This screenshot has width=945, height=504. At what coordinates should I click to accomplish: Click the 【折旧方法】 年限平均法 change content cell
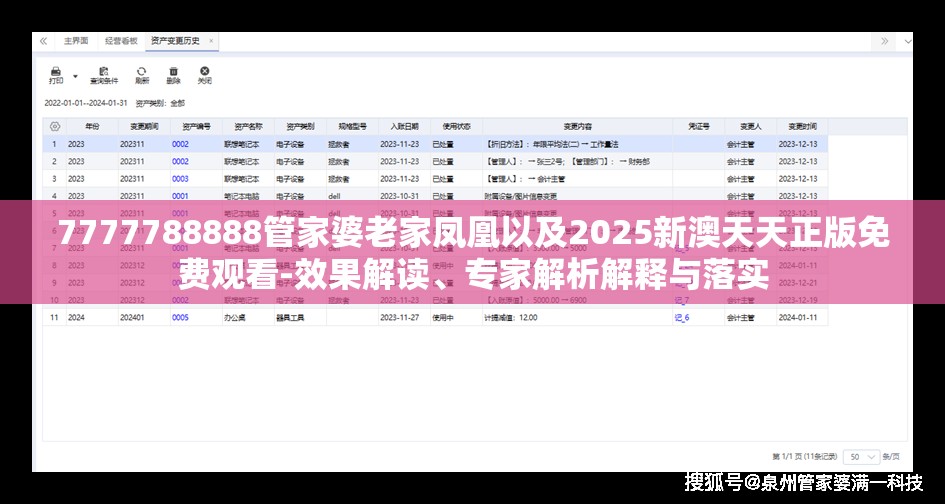(577, 144)
